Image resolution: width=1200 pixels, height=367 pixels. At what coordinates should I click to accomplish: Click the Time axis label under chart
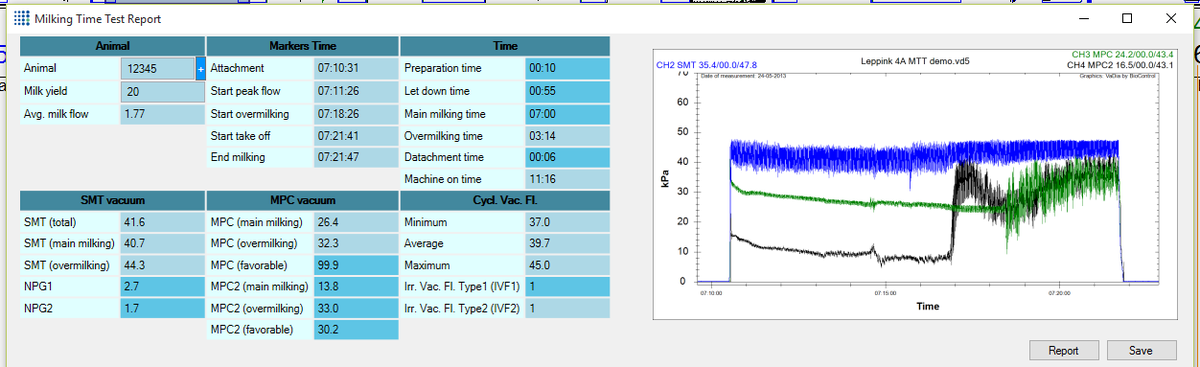[x=927, y=306]
